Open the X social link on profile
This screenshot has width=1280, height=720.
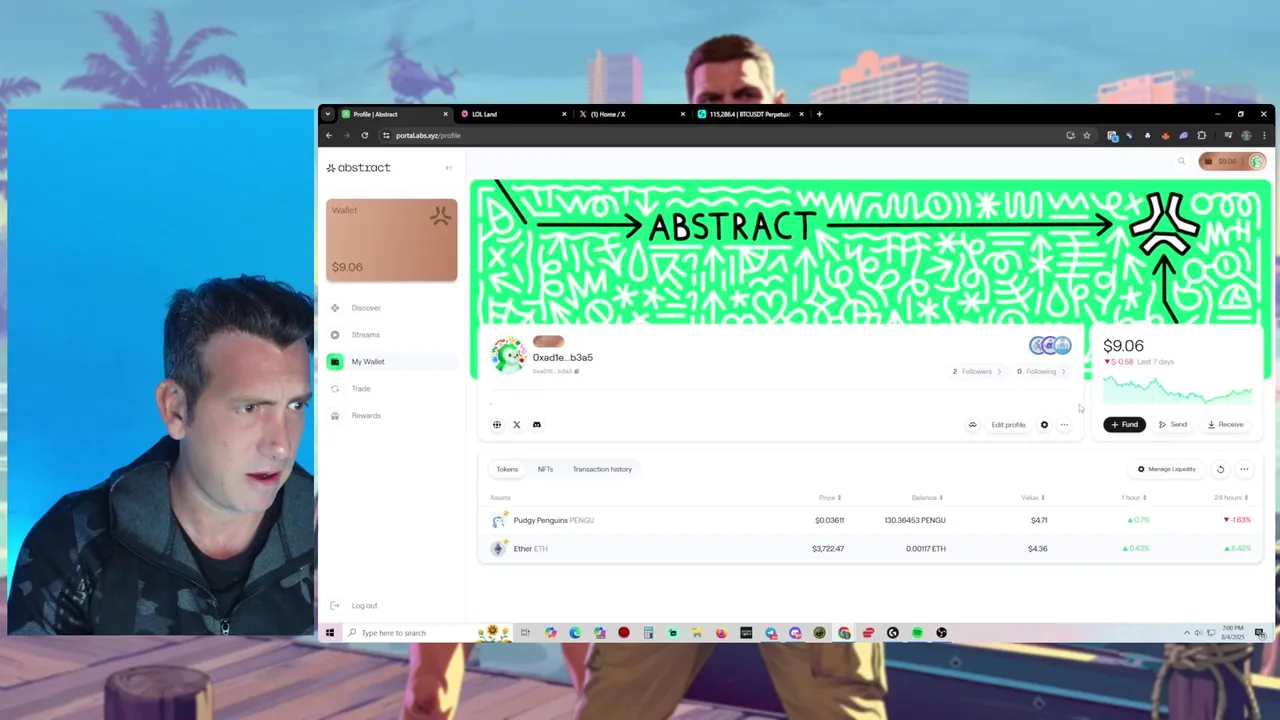[517, 425]
